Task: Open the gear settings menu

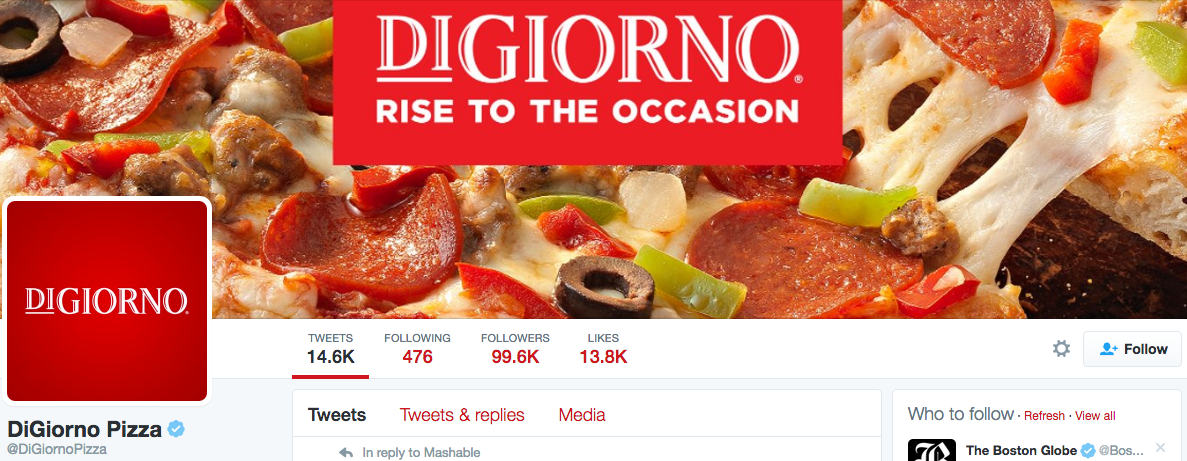Action: (x=1061, y=349)
